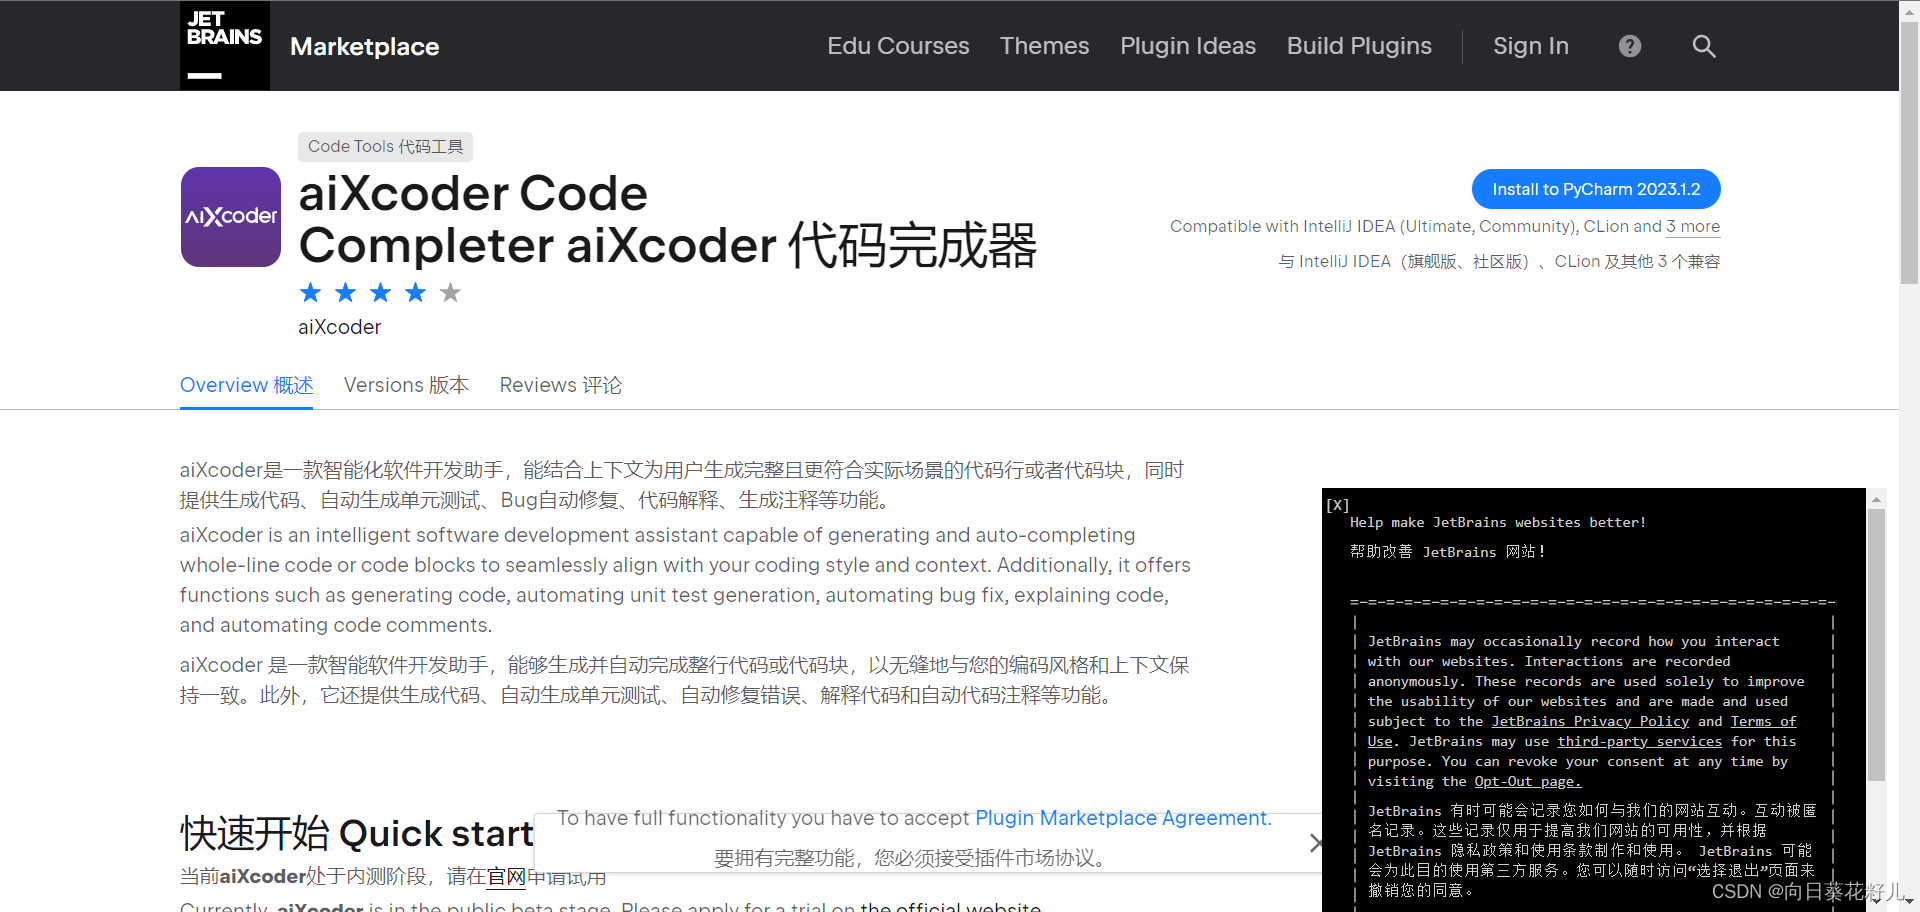Click the 快速开始 Quick start heading

(356, 833)
